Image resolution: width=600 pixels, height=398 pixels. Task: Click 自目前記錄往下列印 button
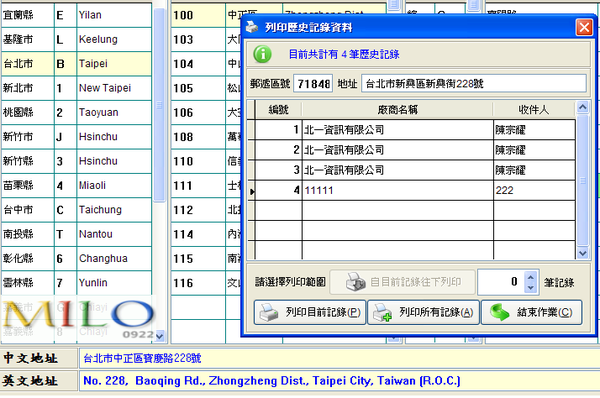(x=403, y=282)
